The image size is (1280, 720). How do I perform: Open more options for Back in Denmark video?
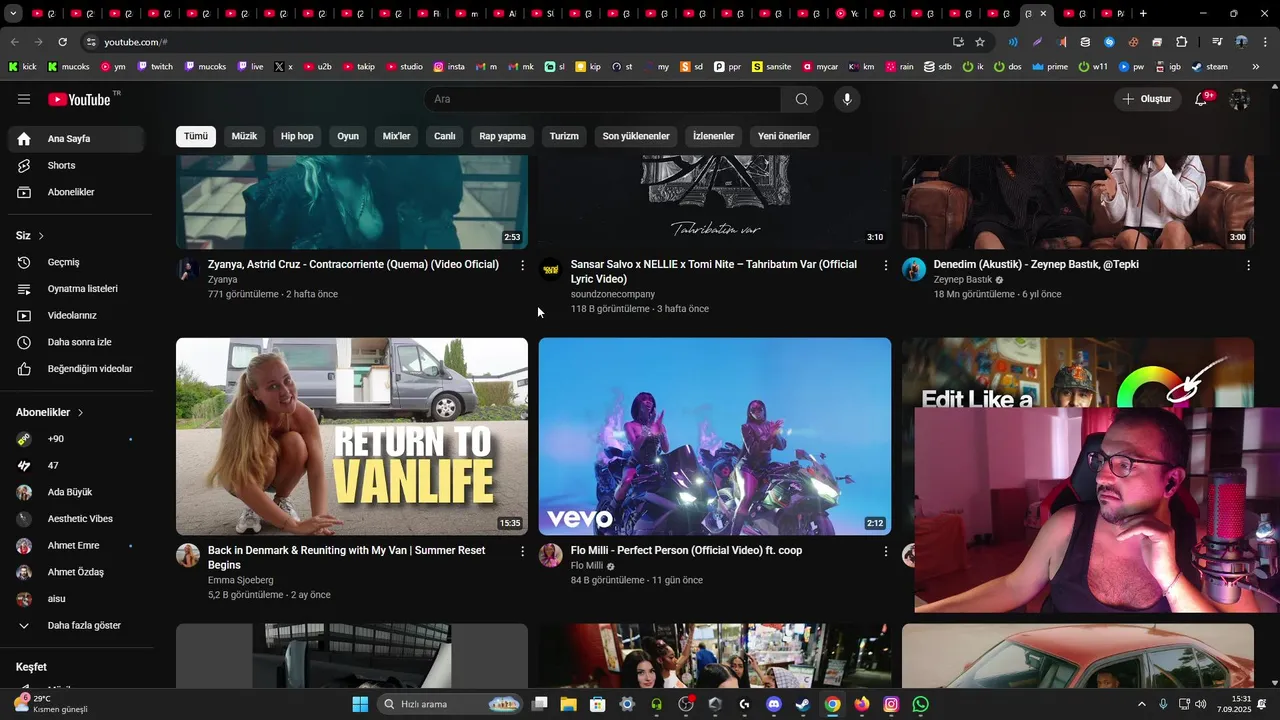tap(522, 551)
